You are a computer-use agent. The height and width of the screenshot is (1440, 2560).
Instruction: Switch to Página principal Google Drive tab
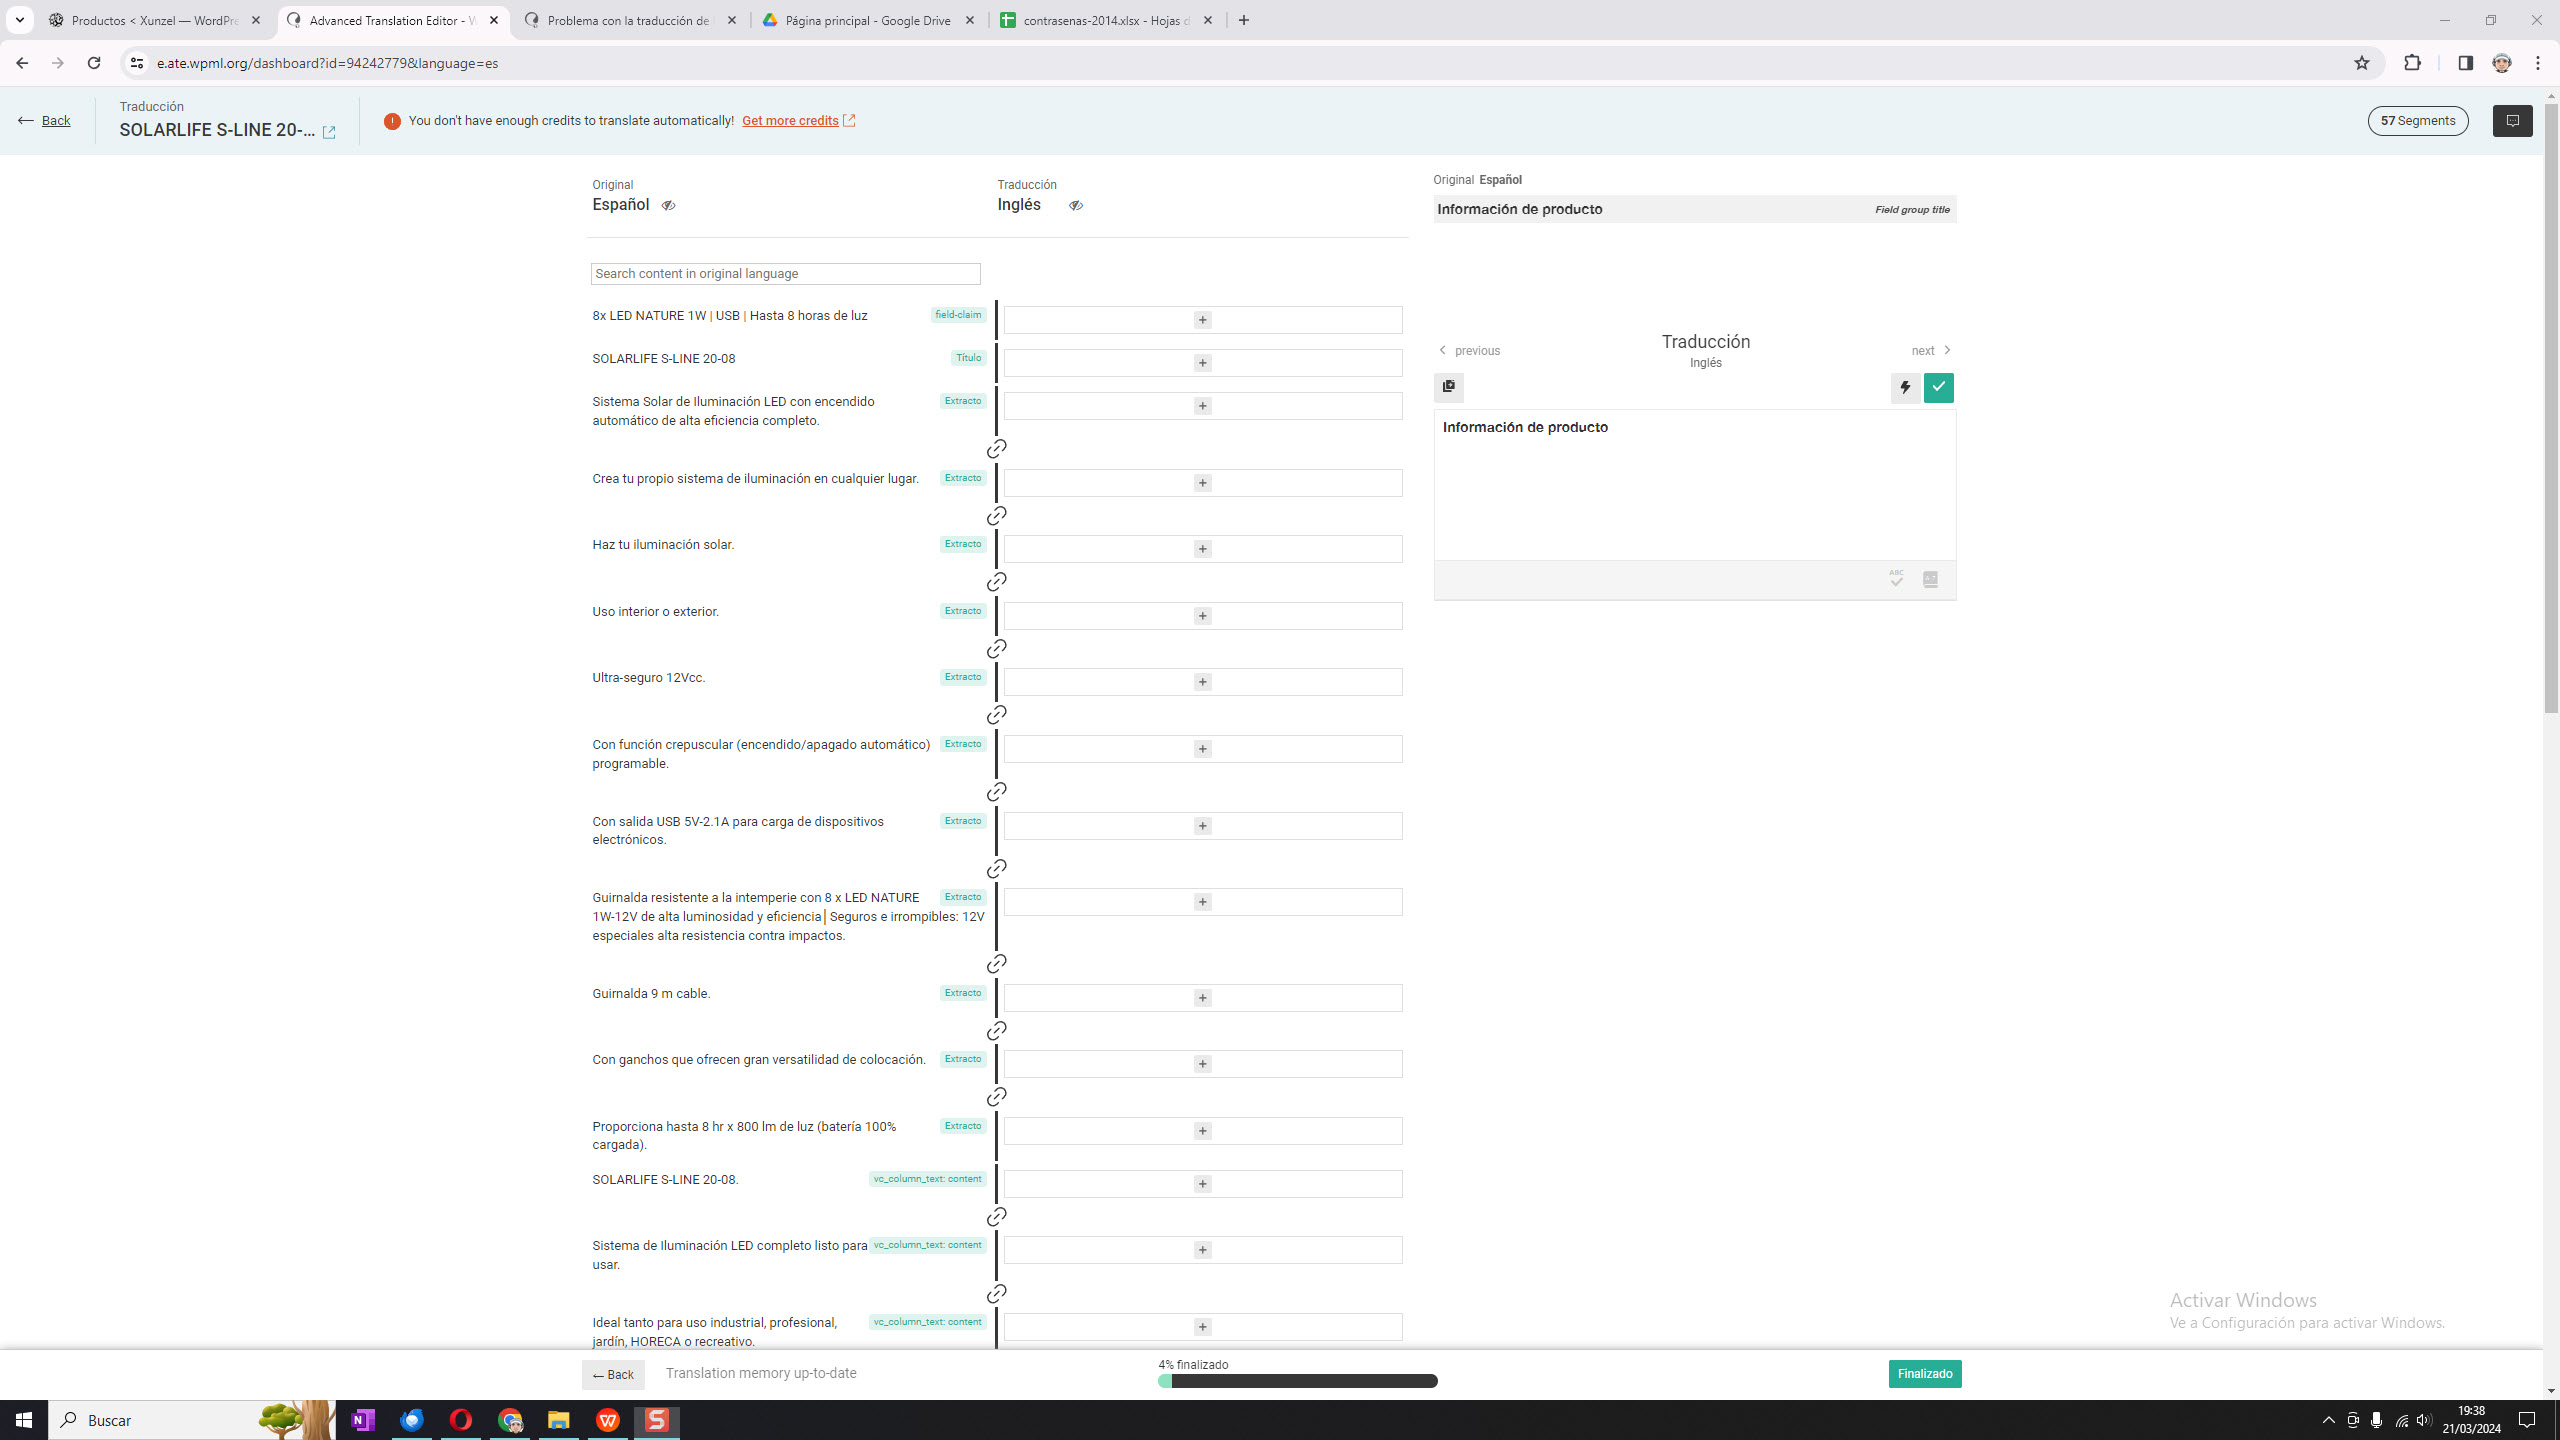coord(868,20)
